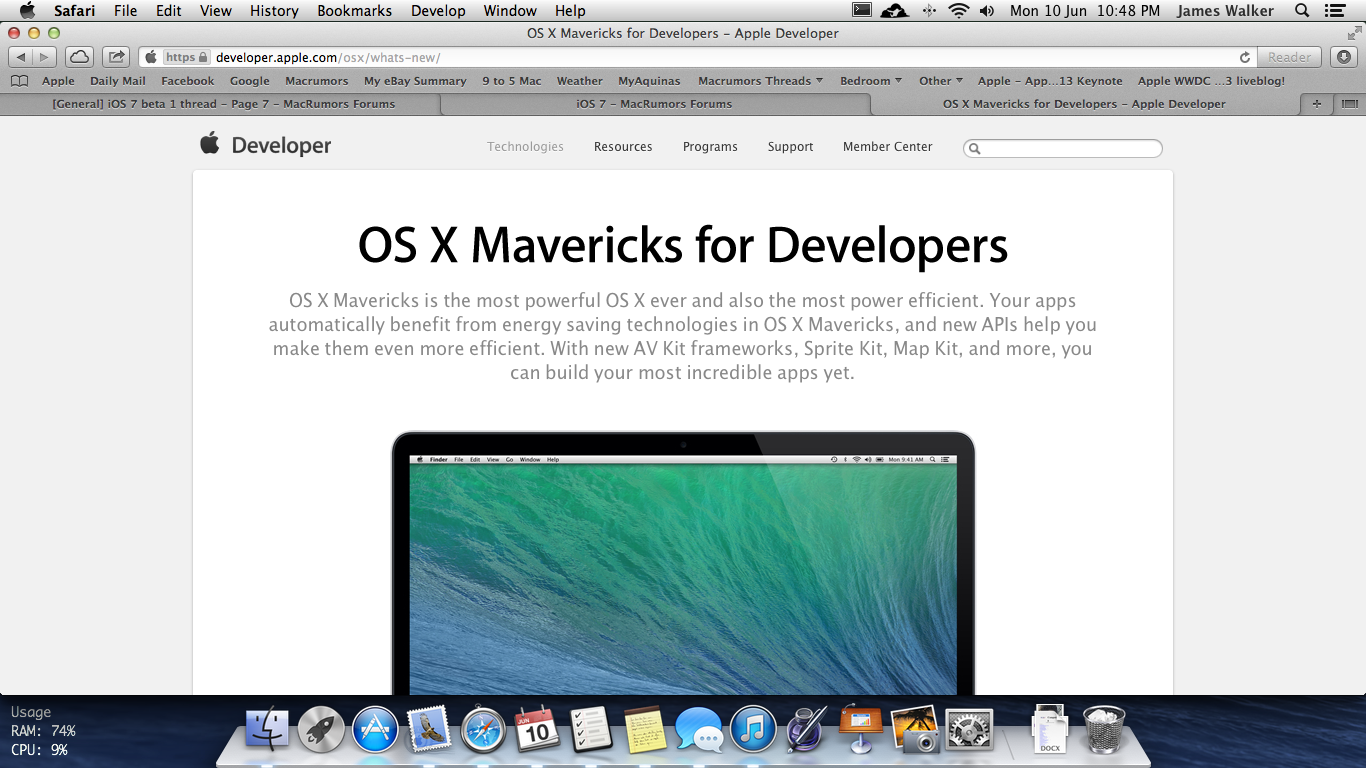This screenshot has height=768, width=1366.
Task: Click the Safari address bar URL field
Action: (697, 57)
